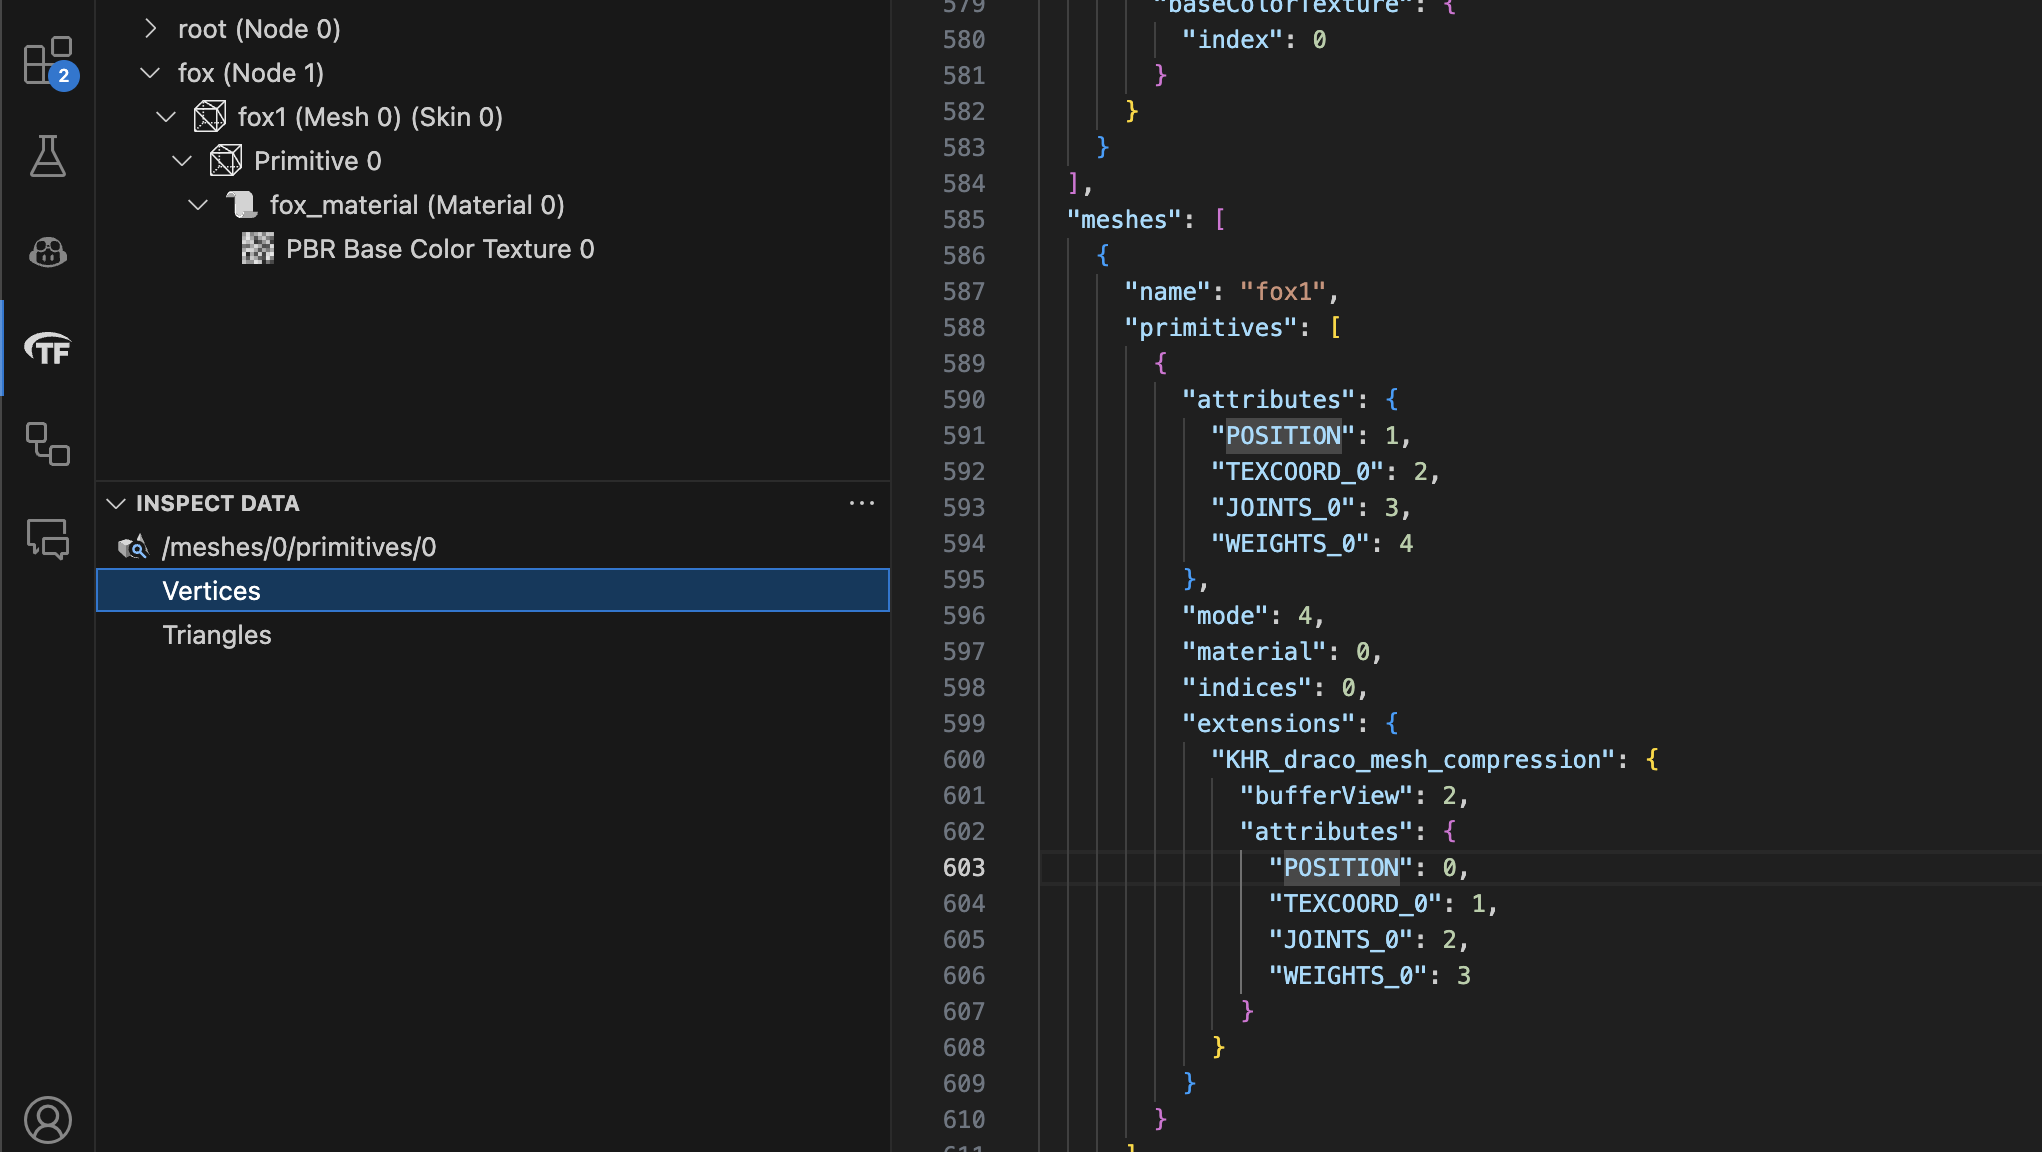Collapse the fox (Node 1) tree item
This screenshot has height=1152, width=2042.
[x=149, y=72]
